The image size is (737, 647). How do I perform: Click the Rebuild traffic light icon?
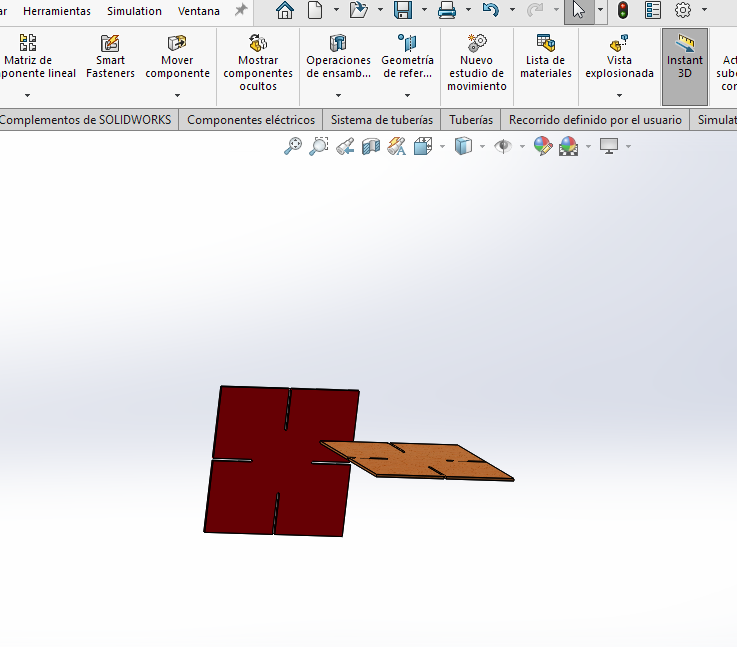[x=623, y=10]
